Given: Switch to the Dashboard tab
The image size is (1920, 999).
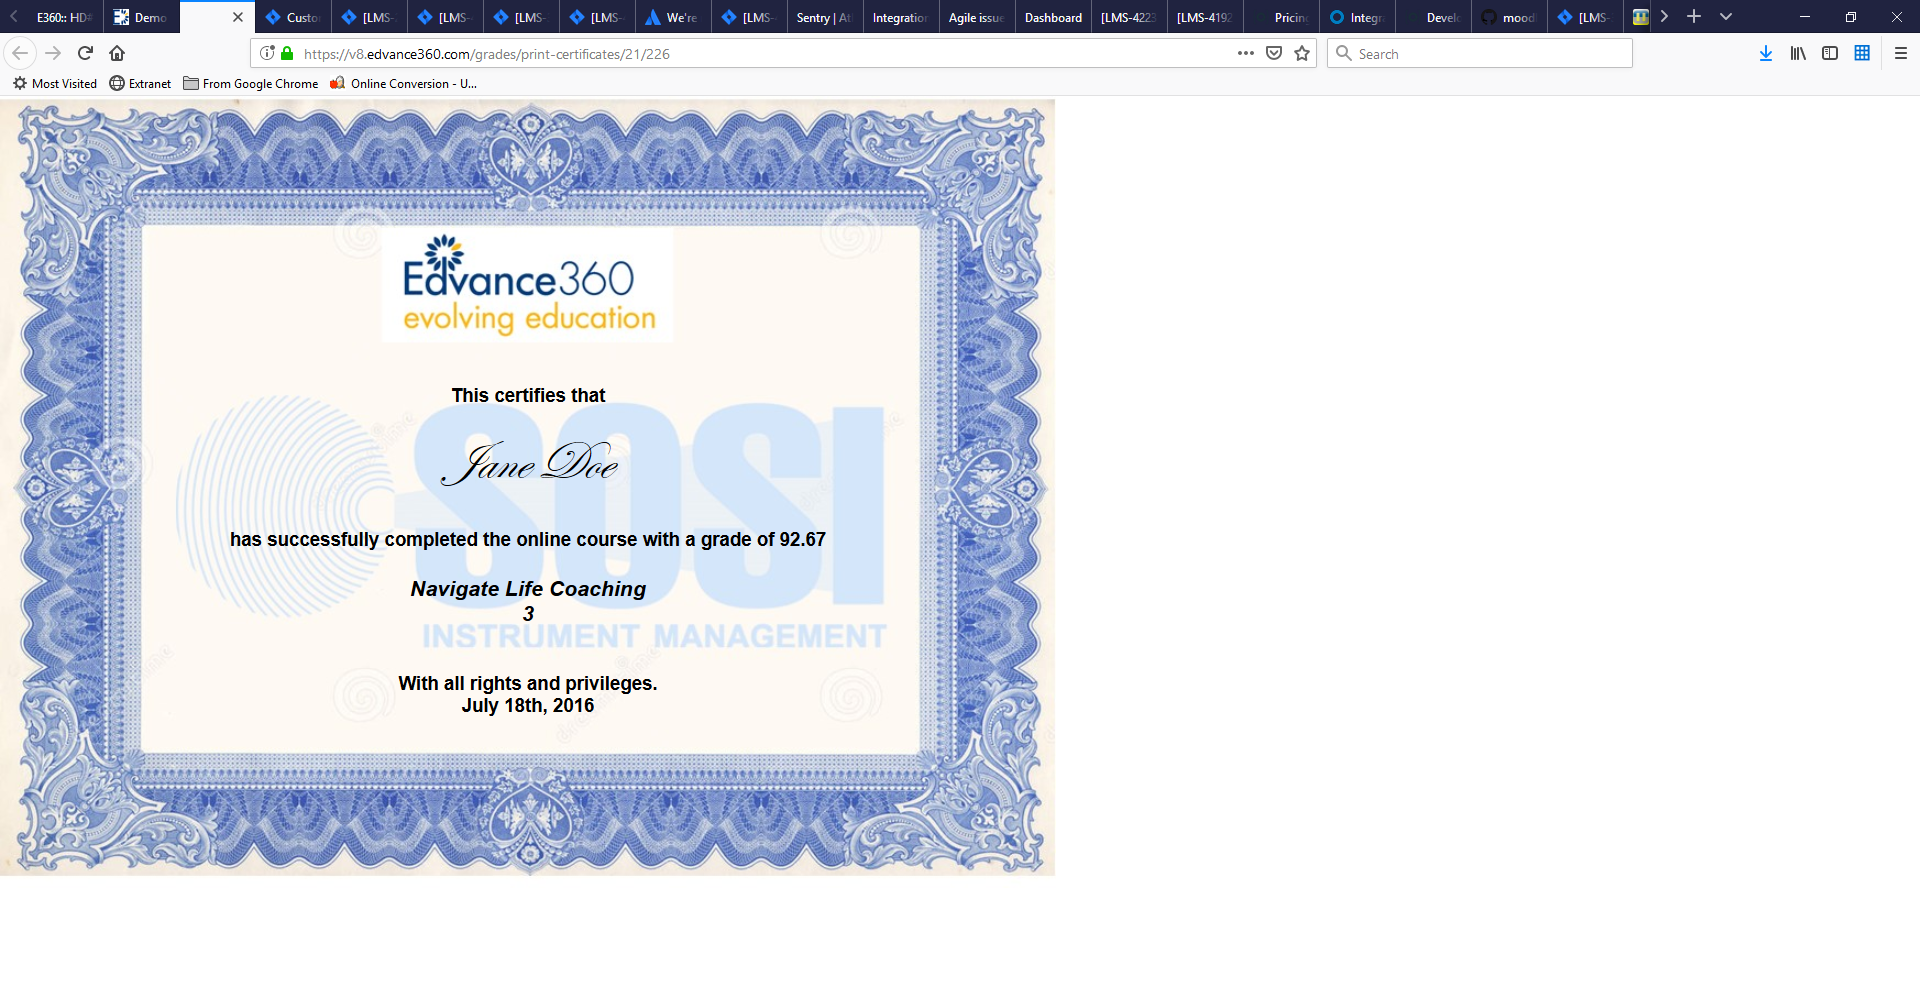Looking at the screenshot, I should [x=1053, y=17].
